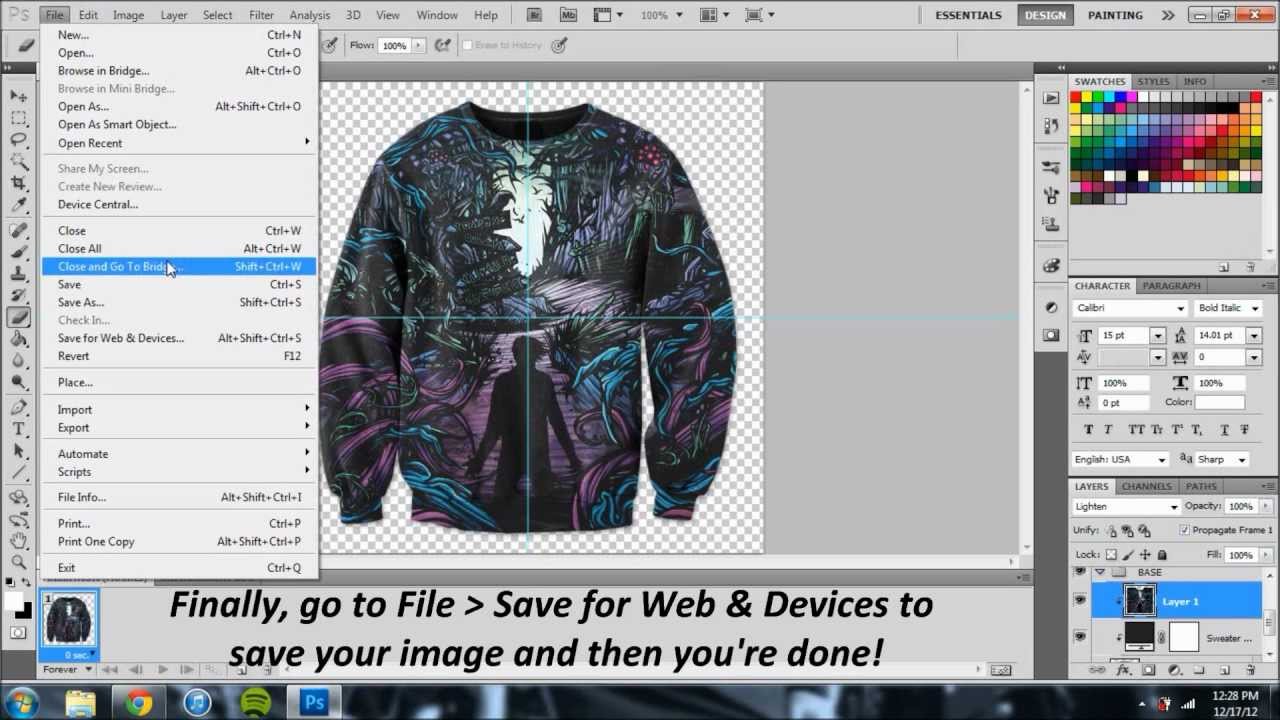This screenshot has width=1280, height=720.
Task: Open the English: USA language dropdown
Action: pos(1161,460)
